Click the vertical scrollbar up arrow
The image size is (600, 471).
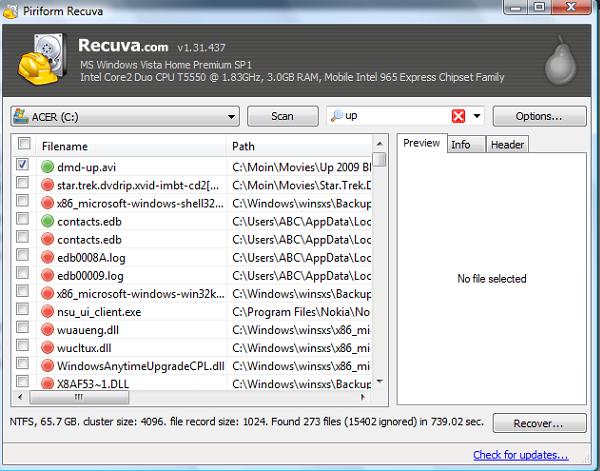click(379, 144)
